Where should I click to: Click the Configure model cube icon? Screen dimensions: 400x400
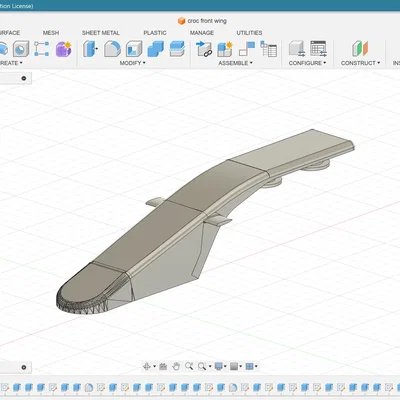click(x=297, y=49)
